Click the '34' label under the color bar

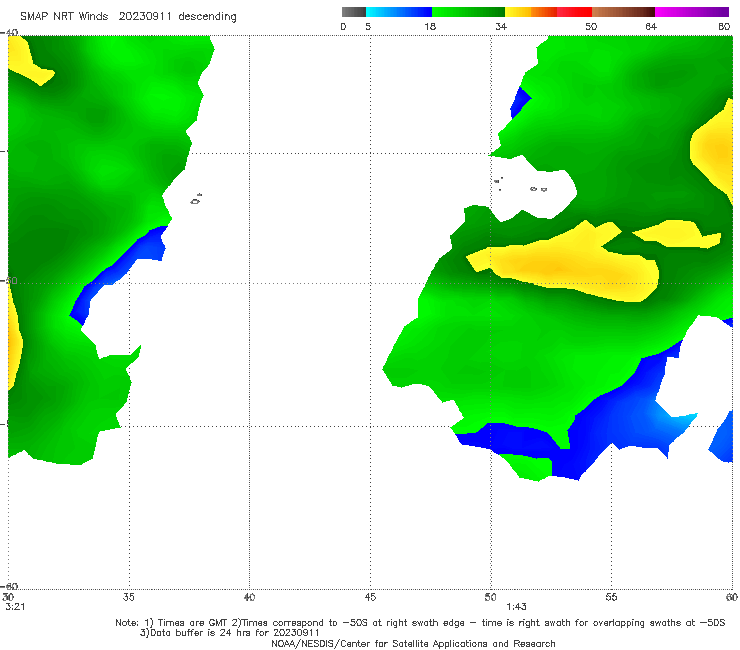501,26
